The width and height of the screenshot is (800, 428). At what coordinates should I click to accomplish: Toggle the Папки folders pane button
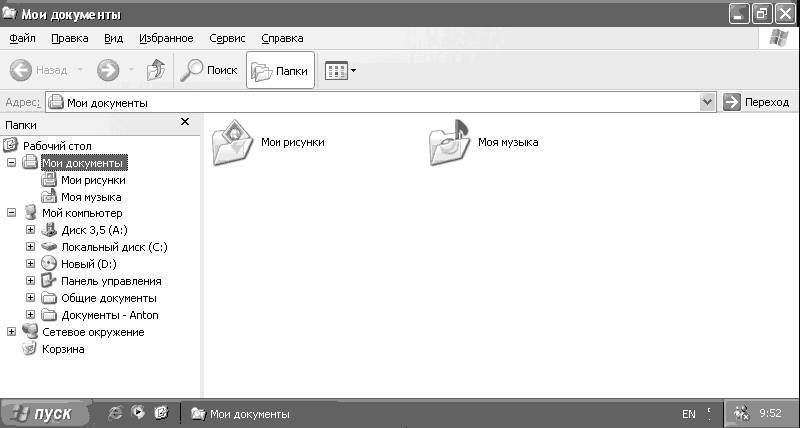click(x=280, y=71)
